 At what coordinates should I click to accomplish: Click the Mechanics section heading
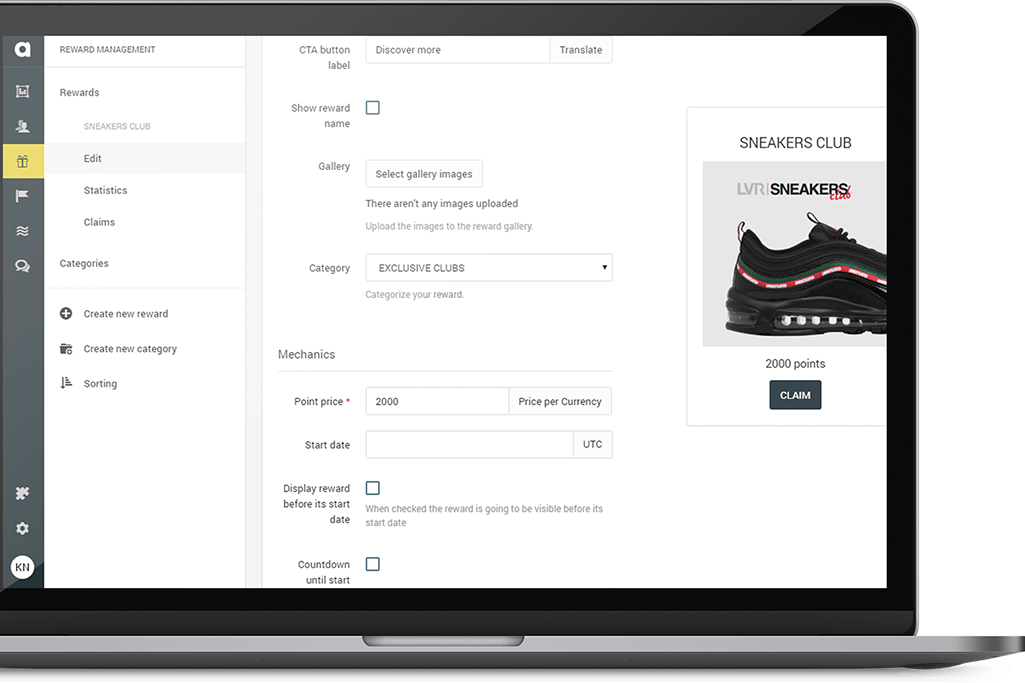(306, 354)
